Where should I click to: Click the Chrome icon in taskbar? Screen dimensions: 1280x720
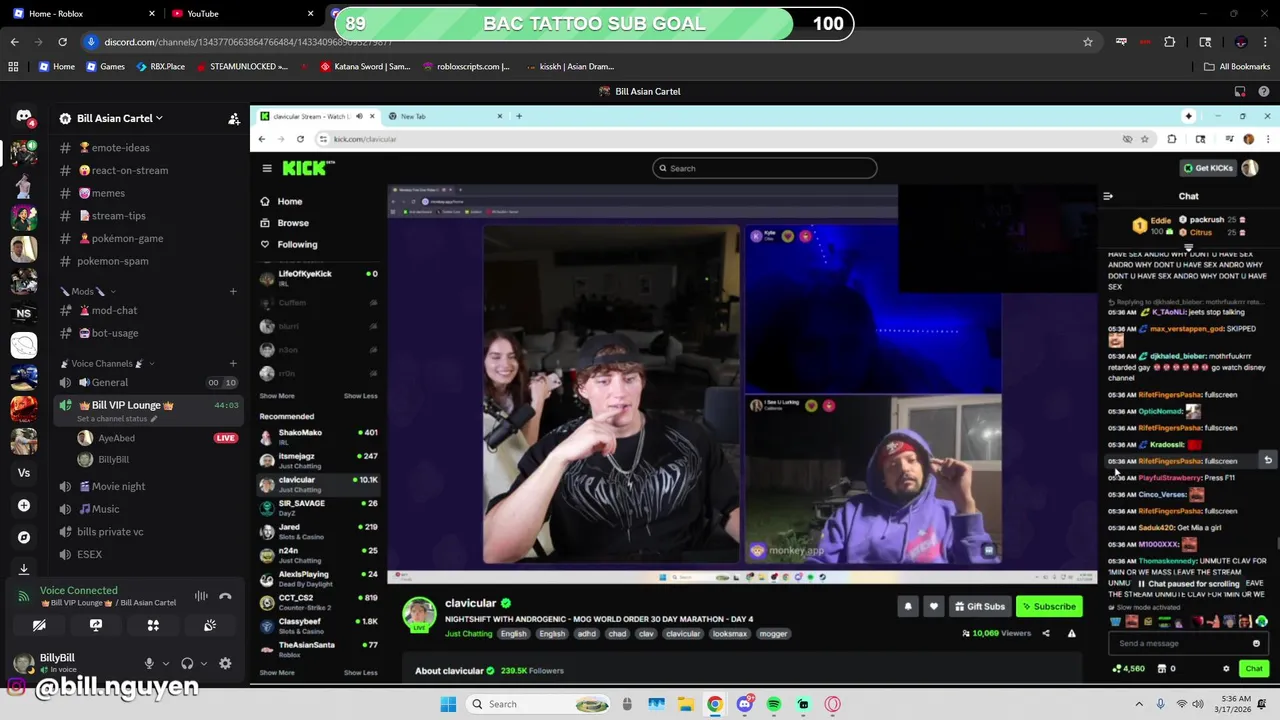coord(715,704)
